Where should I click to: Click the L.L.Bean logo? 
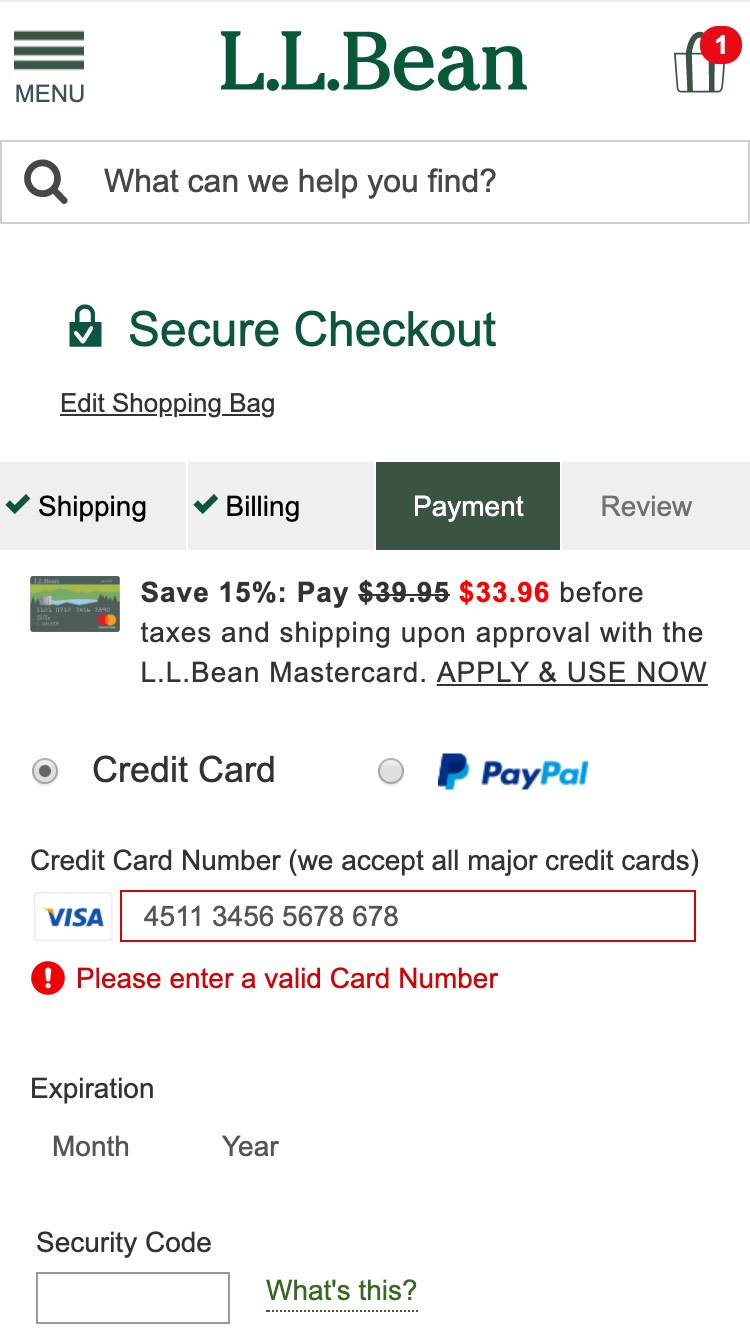373,62
